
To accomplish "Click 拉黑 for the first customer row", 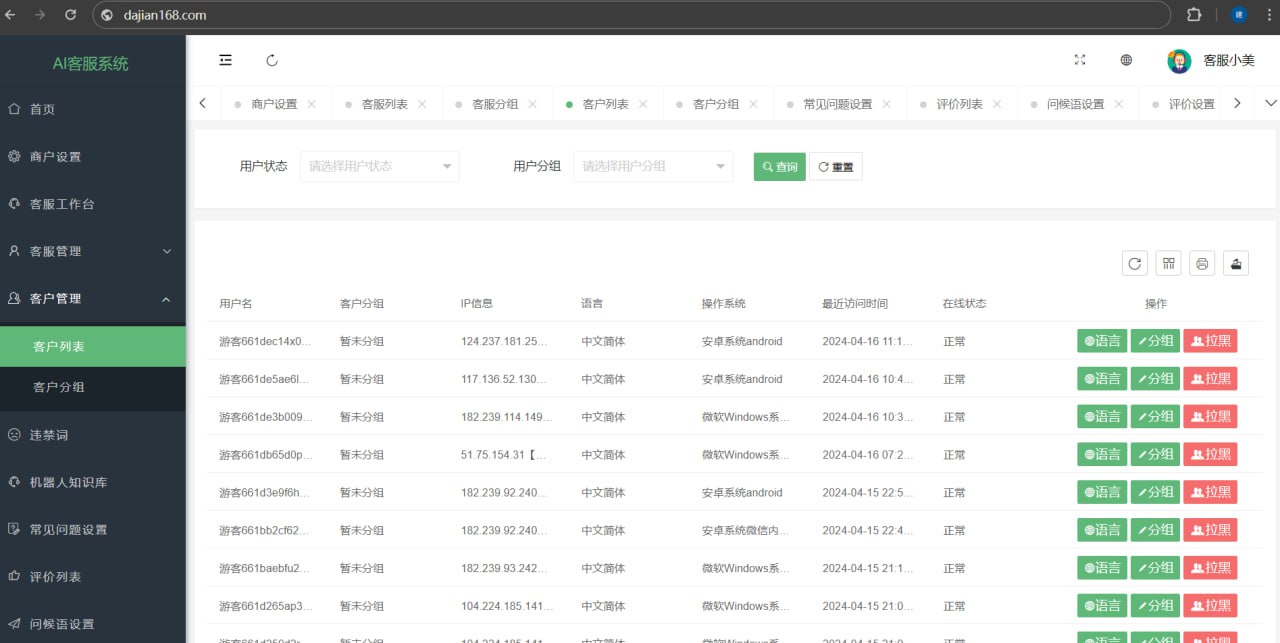I will [1210, 341].
